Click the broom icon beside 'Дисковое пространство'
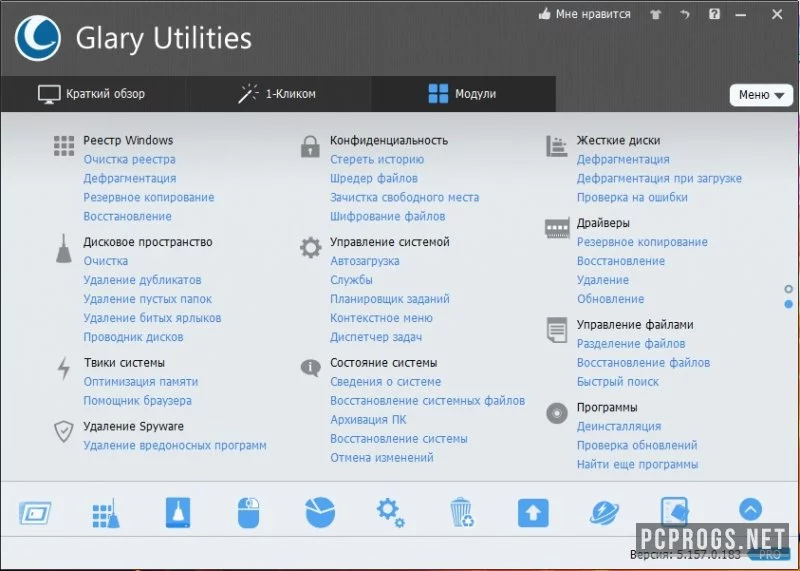The width and height of the screenshot is (800, 571). point(63,249)
